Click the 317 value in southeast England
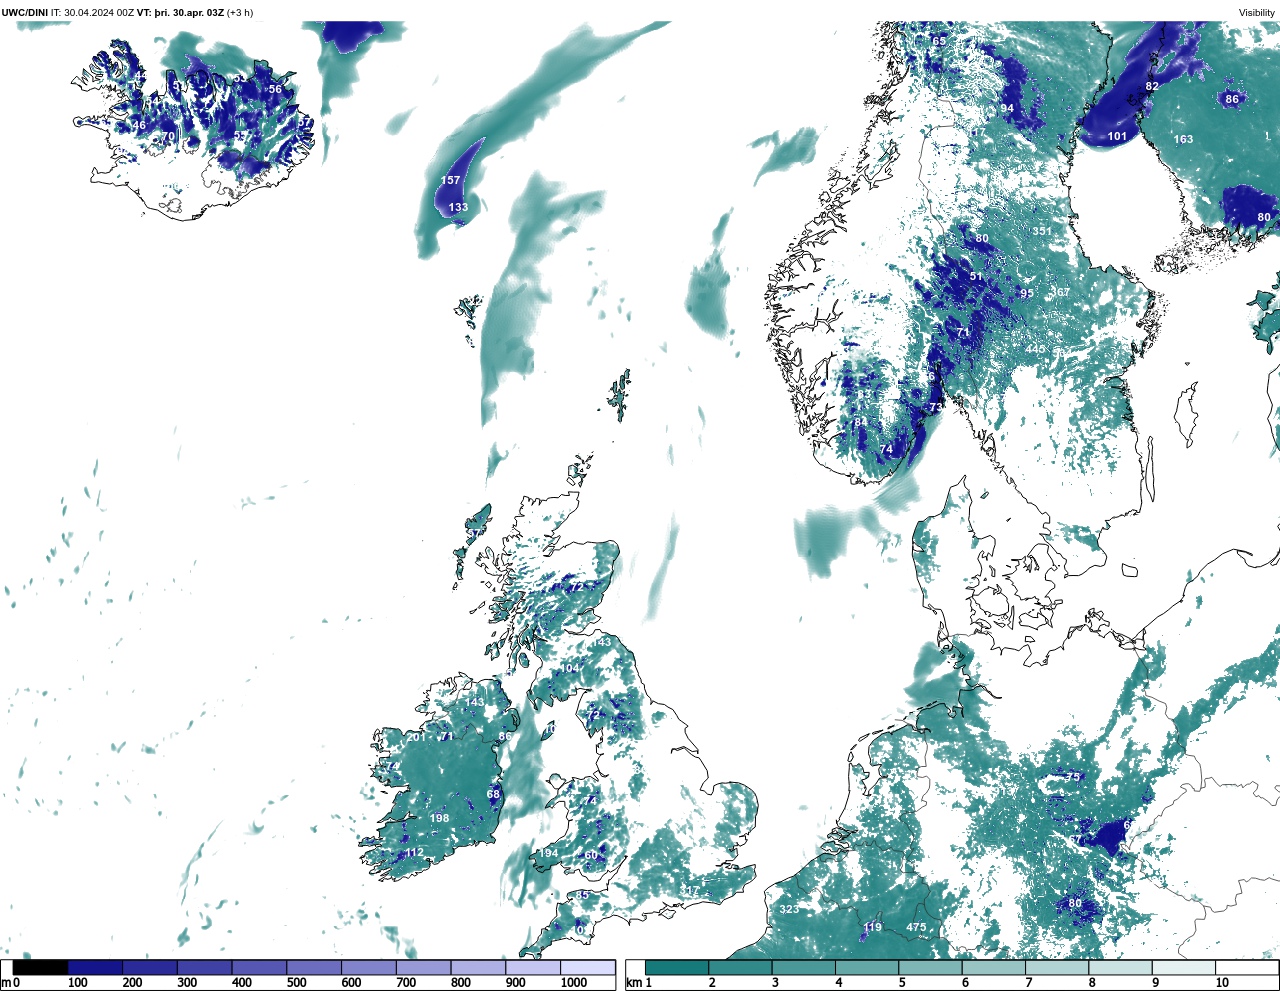 pos(690,890)
